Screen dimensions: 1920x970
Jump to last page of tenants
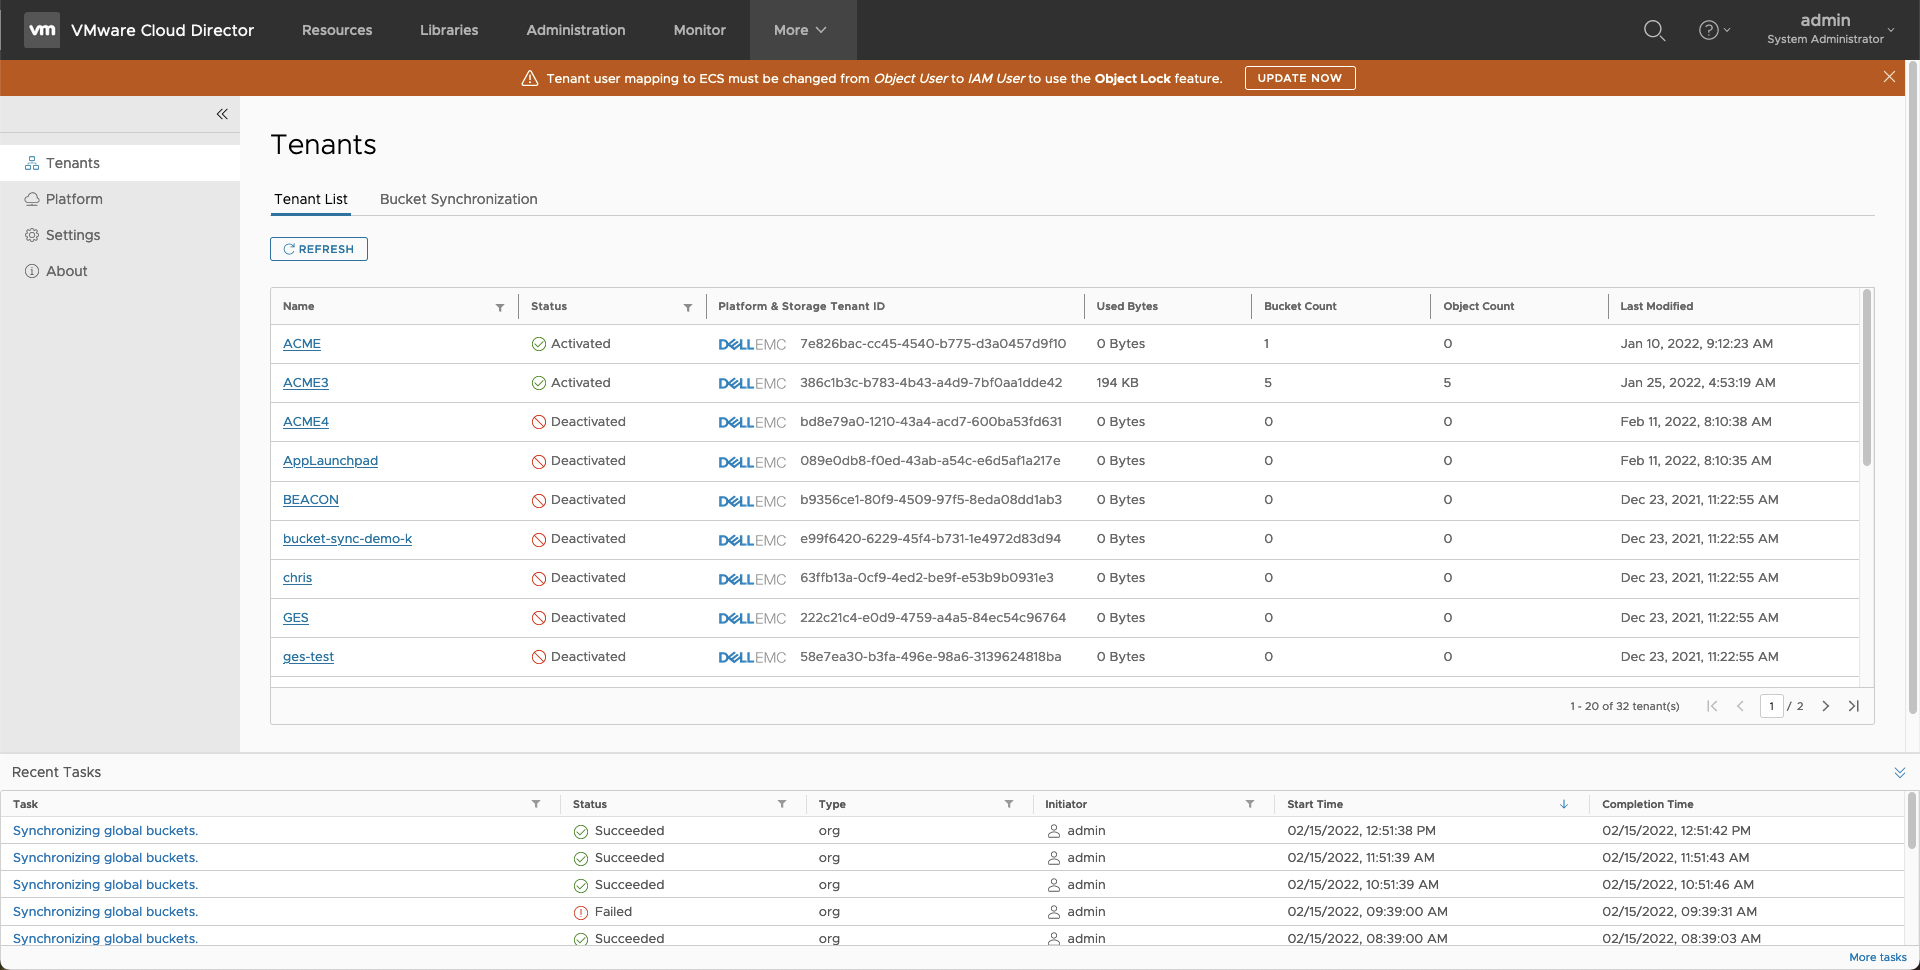coord(1853,706)
